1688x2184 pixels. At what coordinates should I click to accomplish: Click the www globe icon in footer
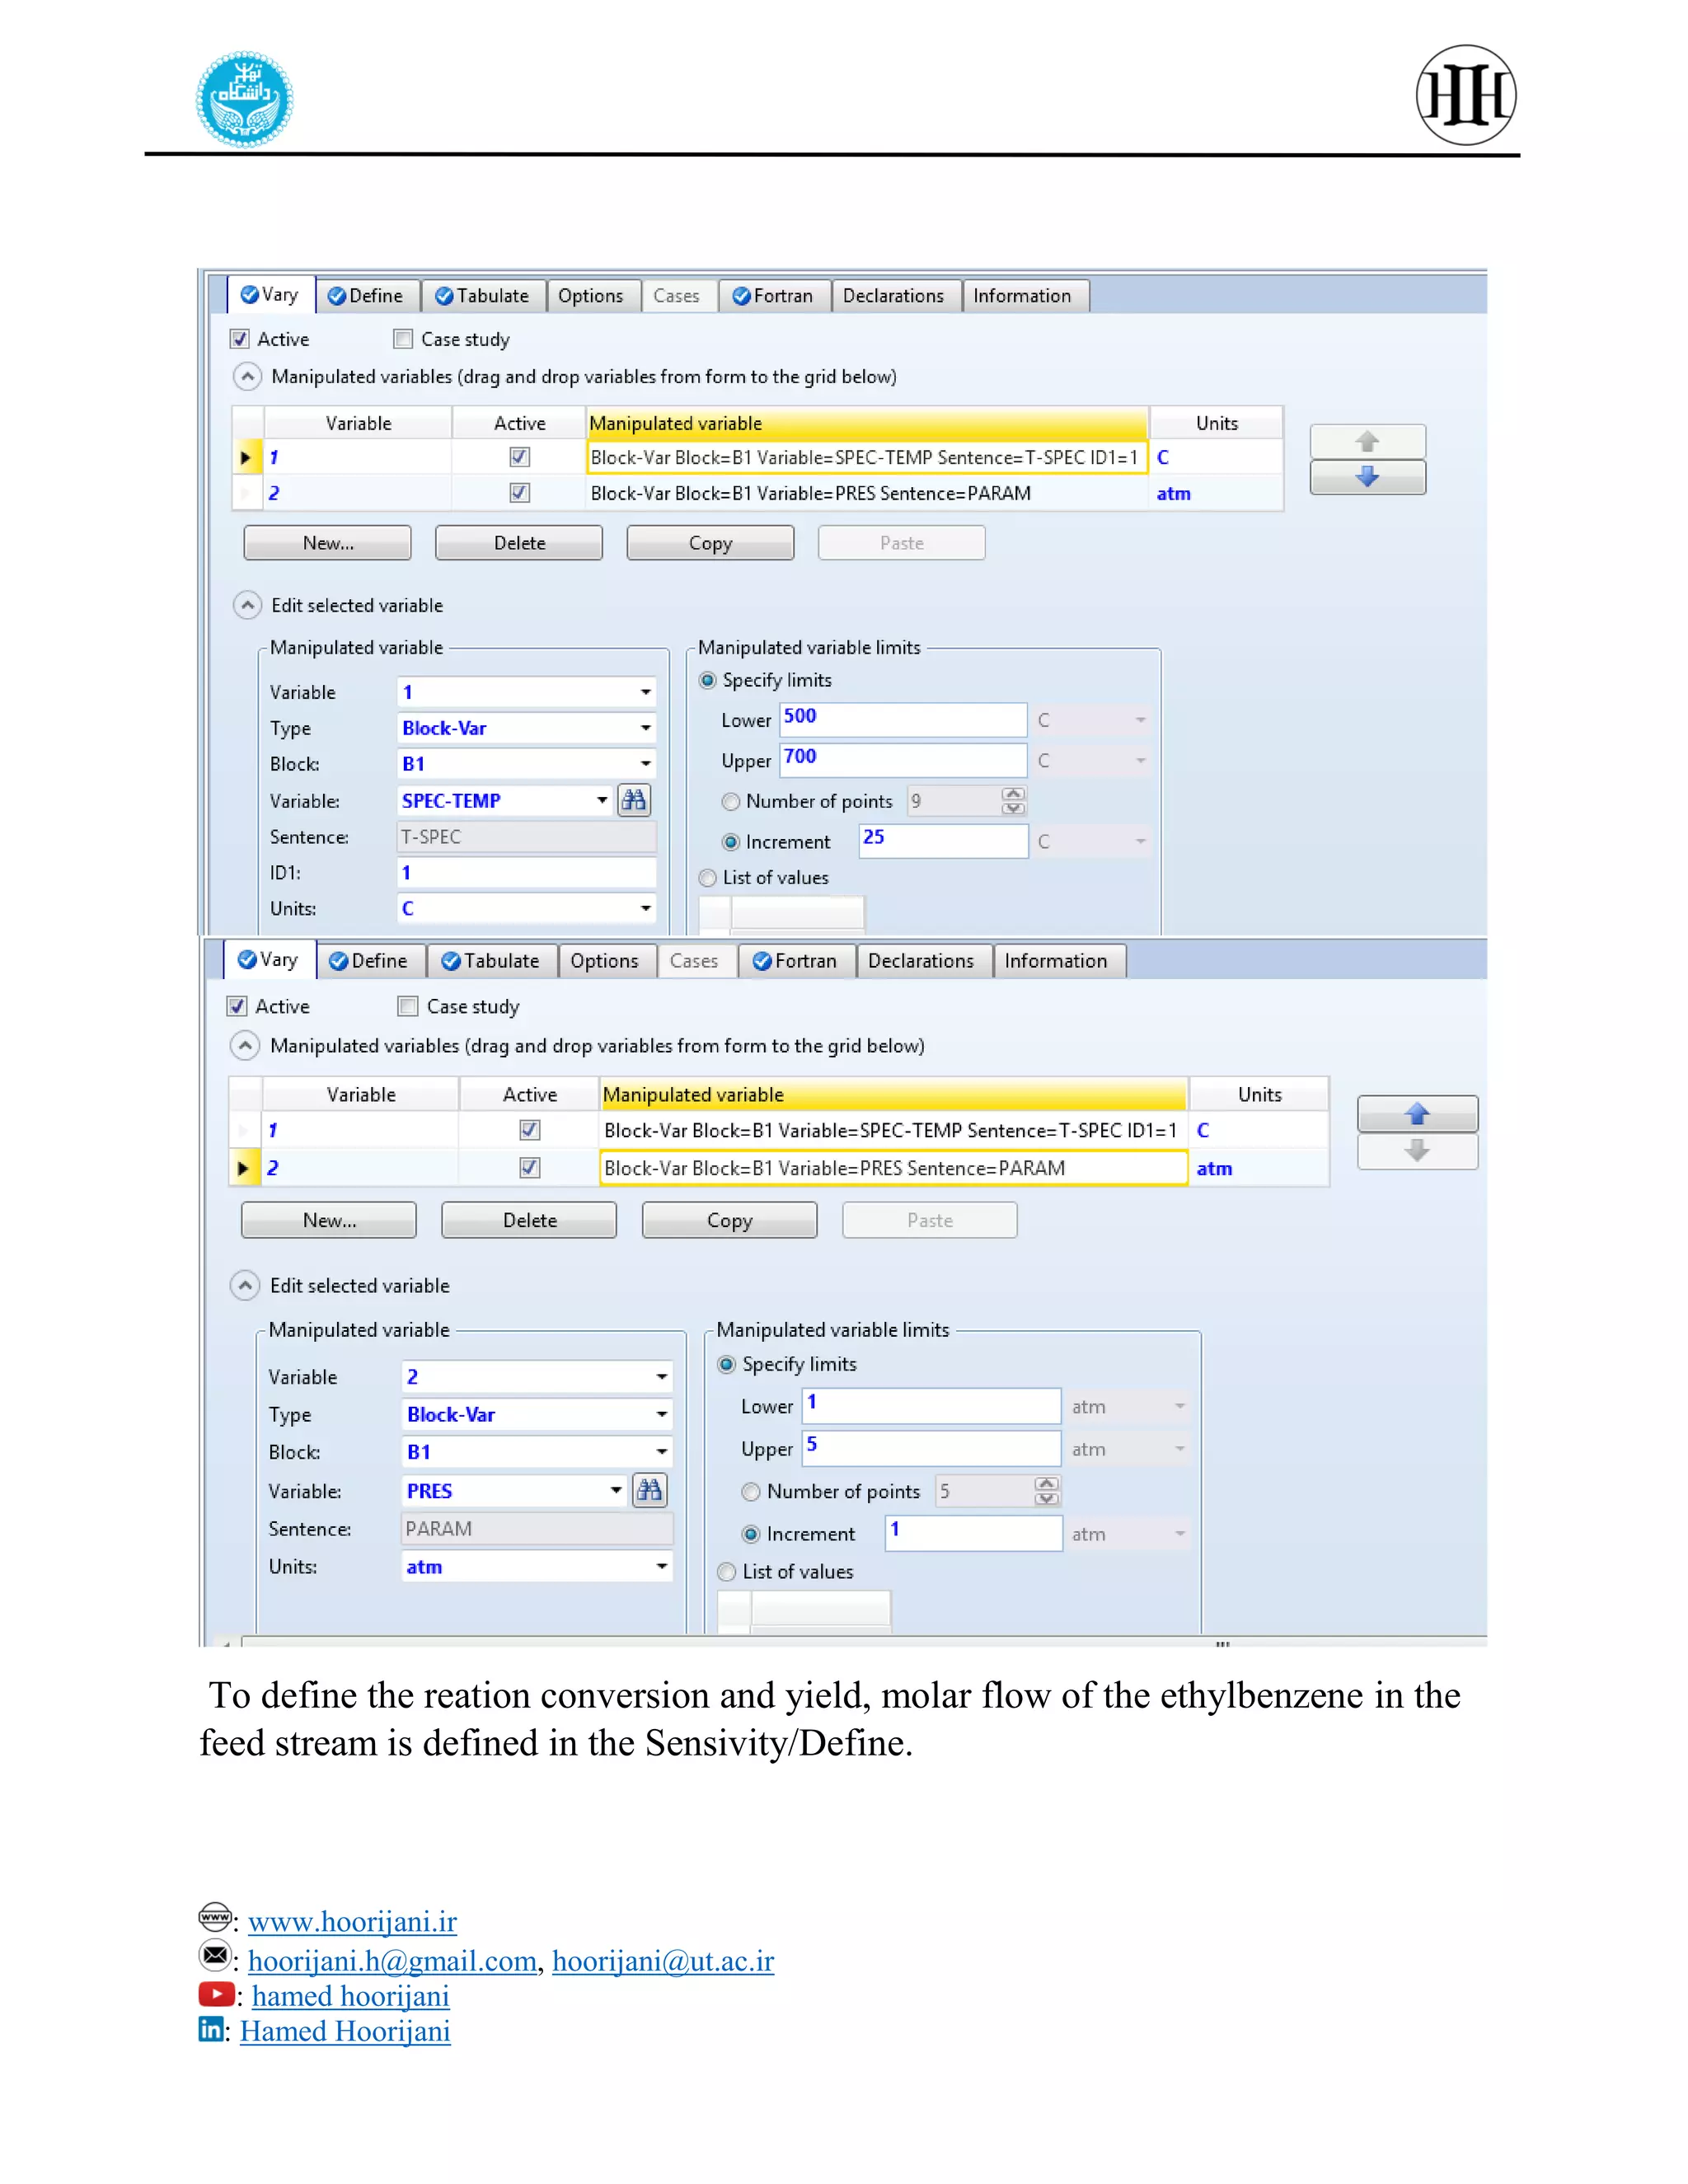click(215, 1917)
